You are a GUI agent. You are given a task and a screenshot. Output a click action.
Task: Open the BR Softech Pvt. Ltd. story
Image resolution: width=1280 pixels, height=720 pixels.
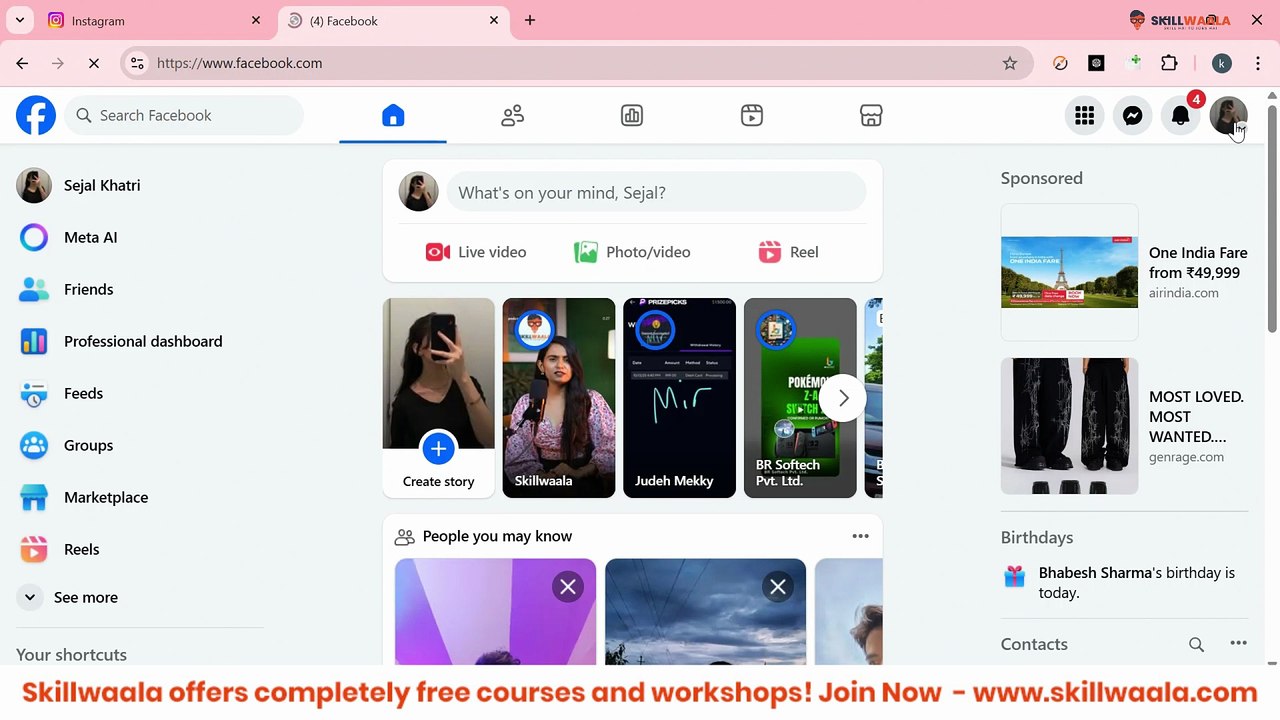(x=800, y=398)
